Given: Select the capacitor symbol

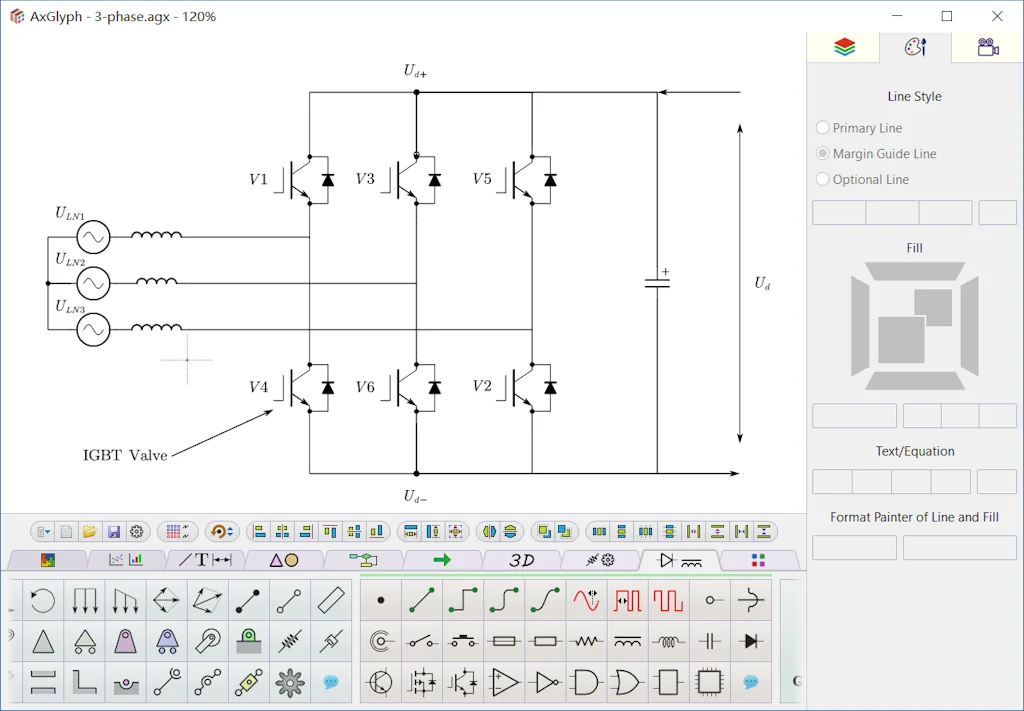Looking at the screenshot, I should [x=709, y=640].
